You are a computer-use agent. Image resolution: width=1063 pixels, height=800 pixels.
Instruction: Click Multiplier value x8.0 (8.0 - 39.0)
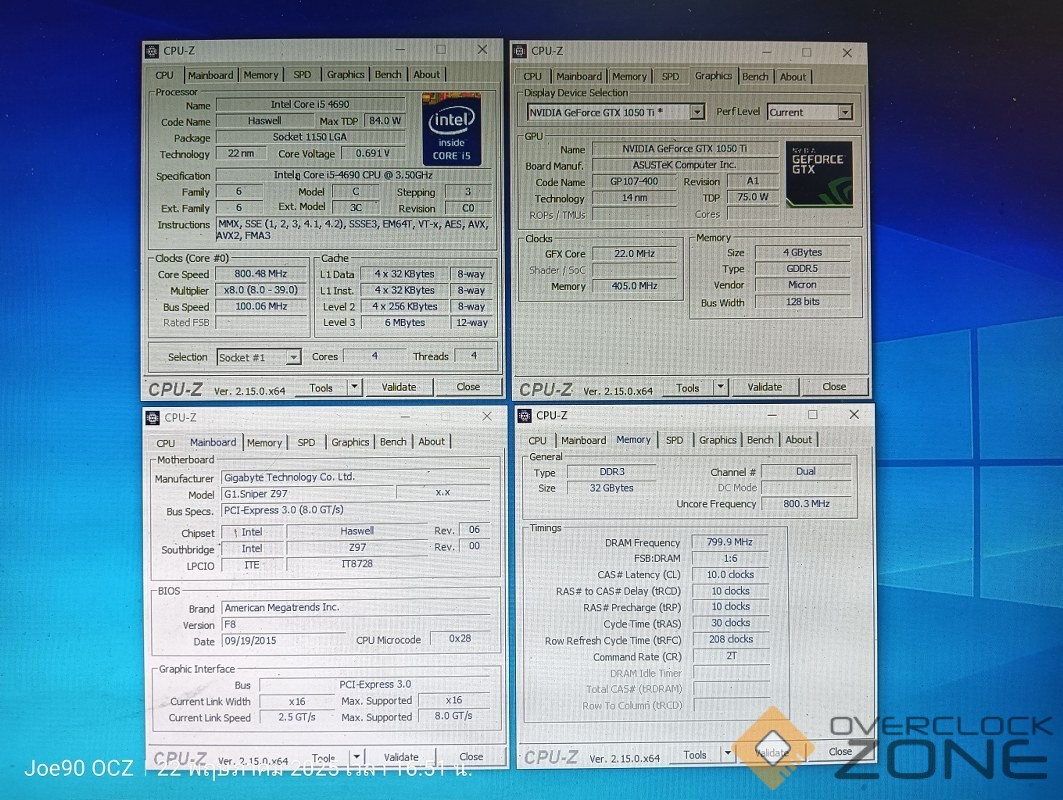(261, 290)
